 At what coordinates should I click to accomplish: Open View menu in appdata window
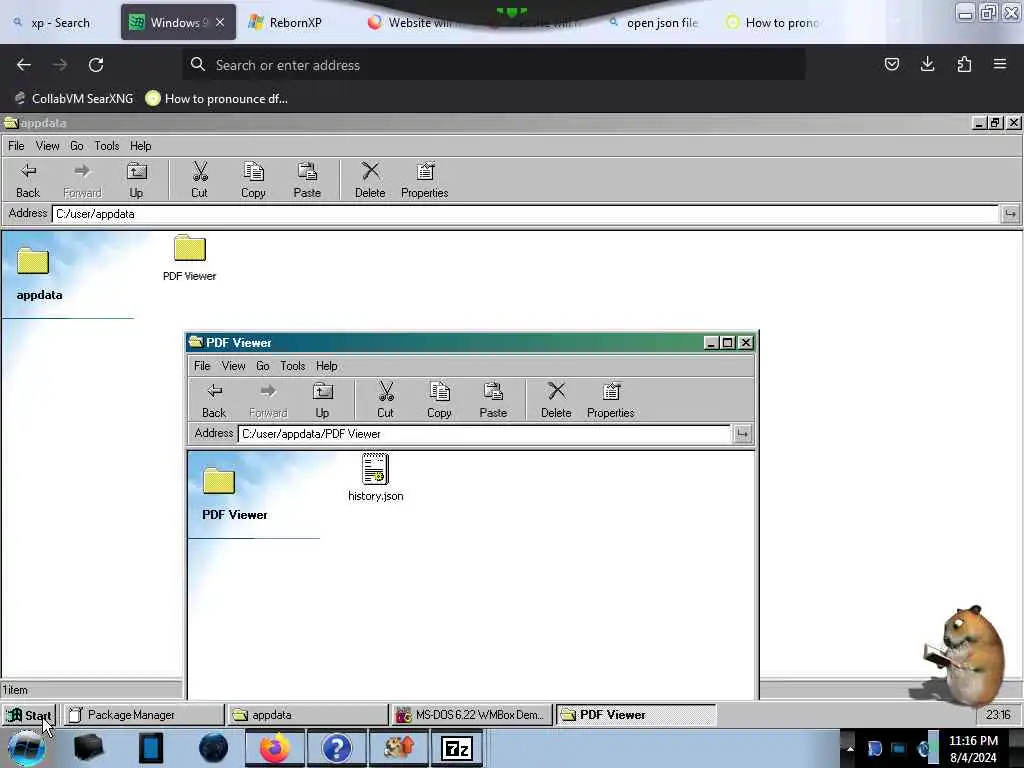pos(47,146)
